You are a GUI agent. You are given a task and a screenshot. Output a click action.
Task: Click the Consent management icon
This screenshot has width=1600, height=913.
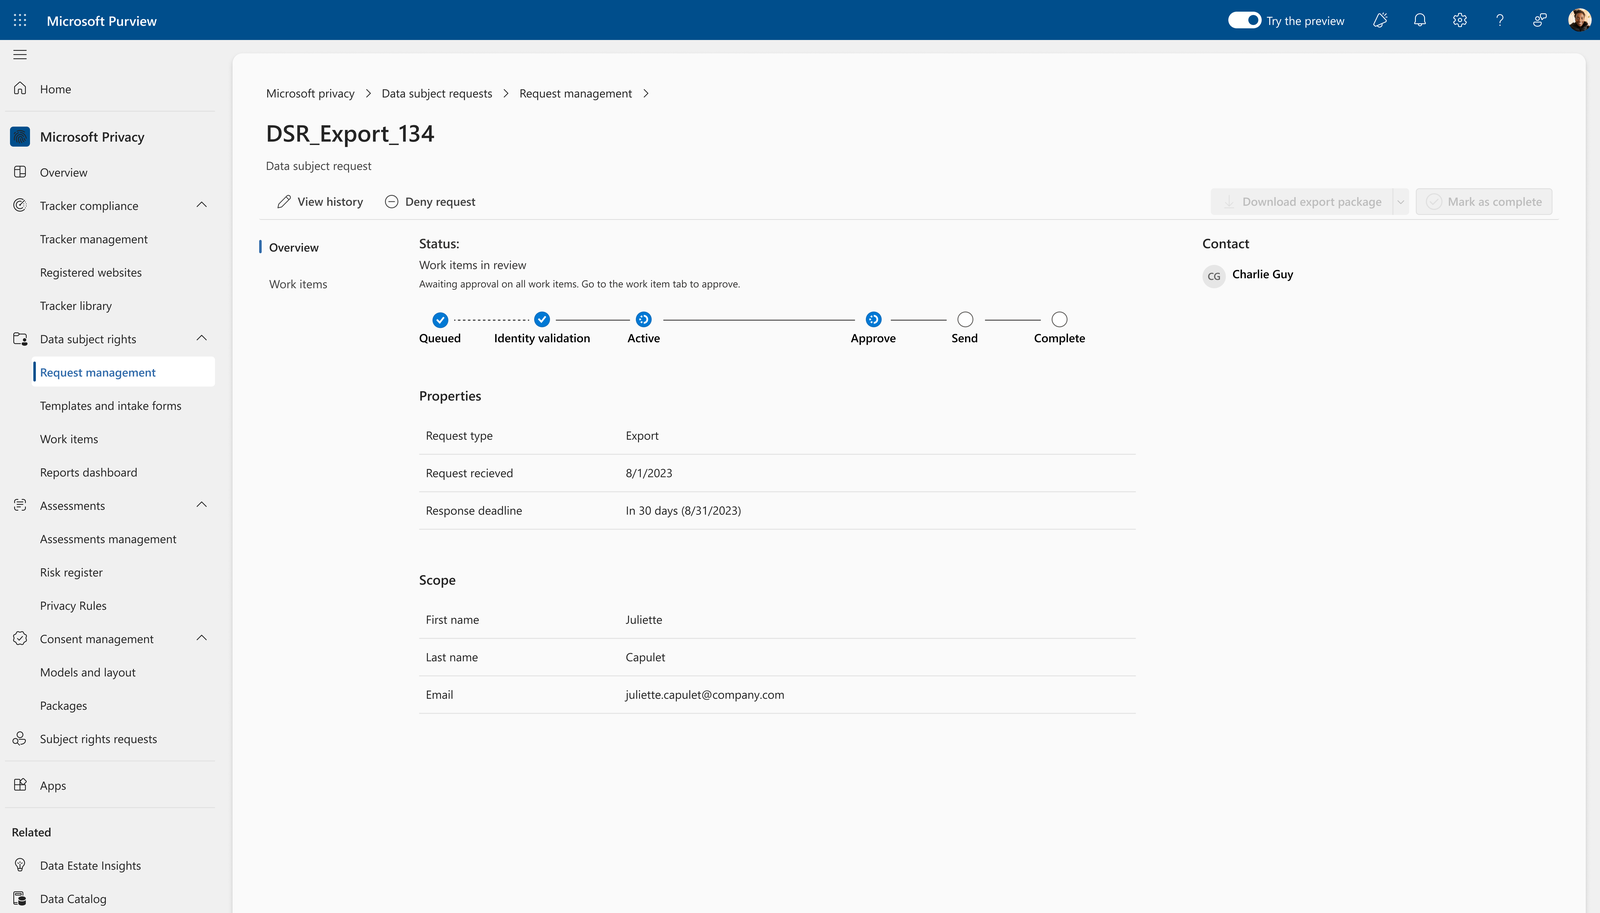(x=20, y=639)
